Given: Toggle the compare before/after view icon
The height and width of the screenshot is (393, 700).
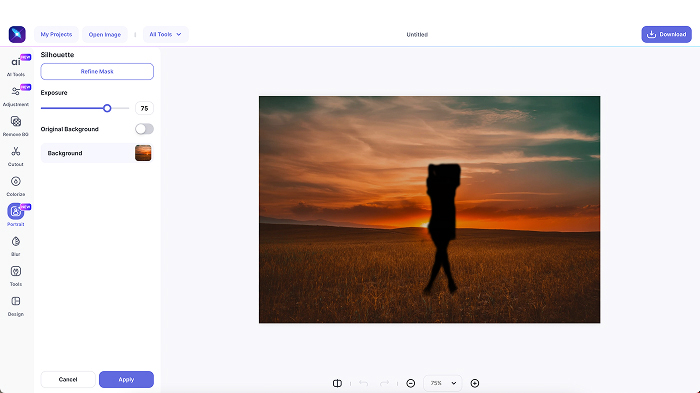Looking at the screenshot, I should pyautogui.click(x=338, y=383).
